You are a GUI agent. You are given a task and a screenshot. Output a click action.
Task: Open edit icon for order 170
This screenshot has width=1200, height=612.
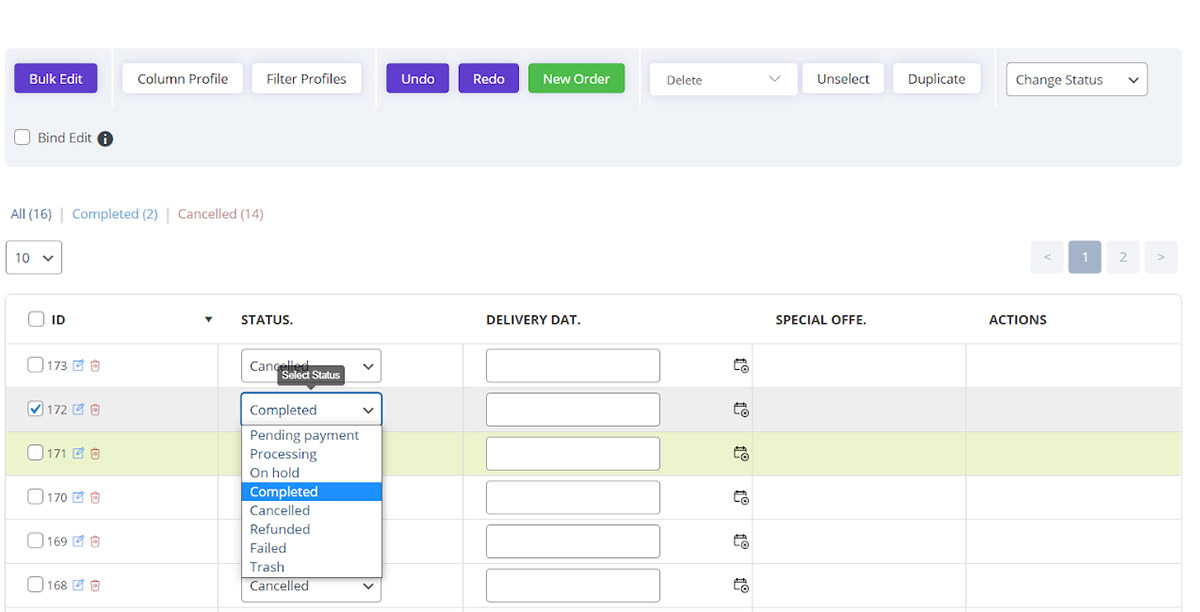[78, 498]
